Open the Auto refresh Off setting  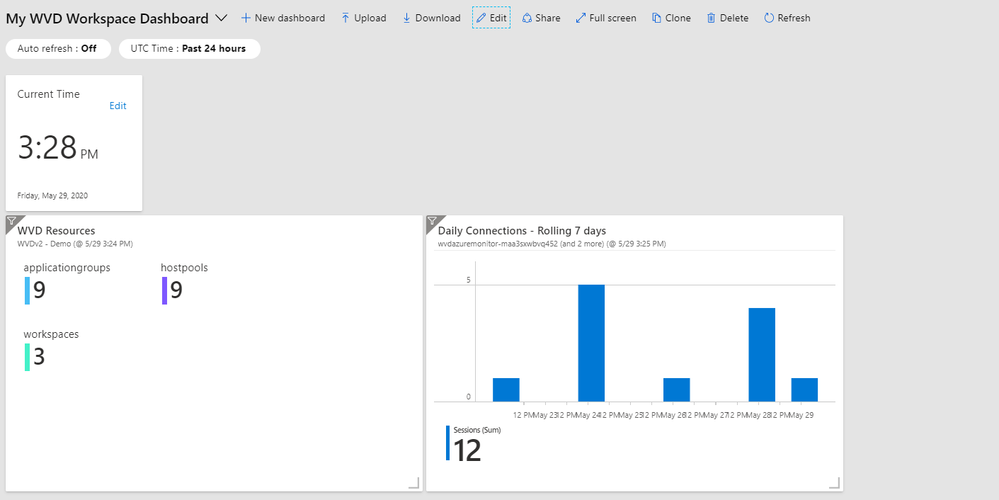click(x=58, y=49)
